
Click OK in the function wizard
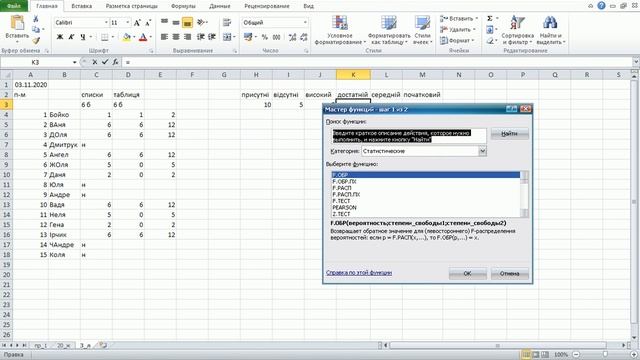(x=467, y=273)
